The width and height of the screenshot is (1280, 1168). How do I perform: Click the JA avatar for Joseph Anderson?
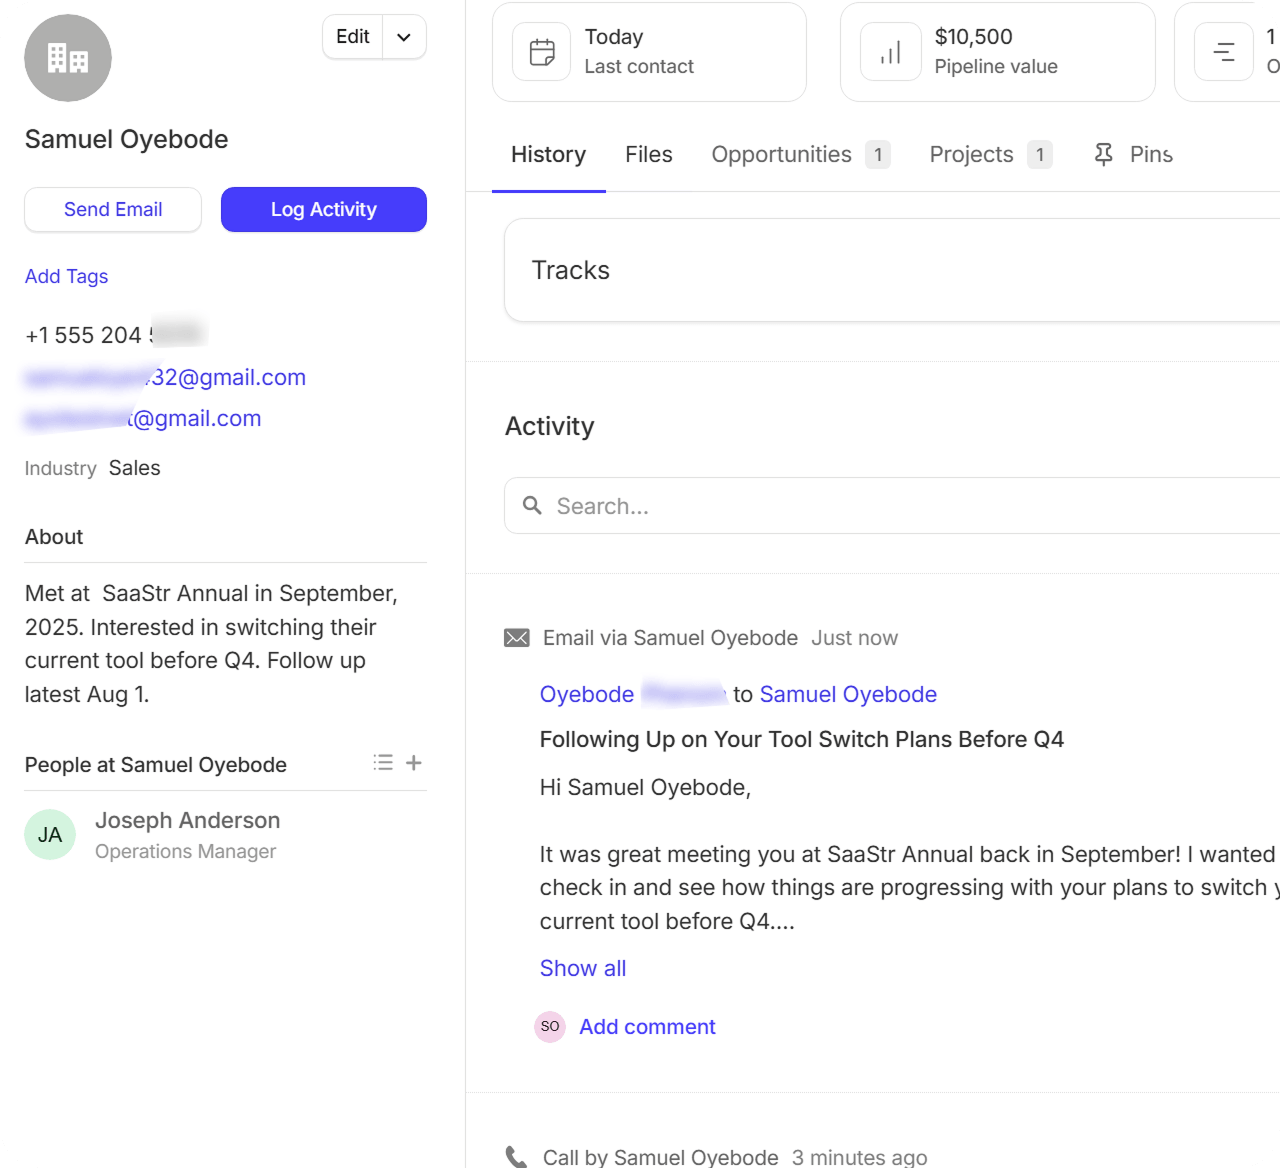[50, 835]
